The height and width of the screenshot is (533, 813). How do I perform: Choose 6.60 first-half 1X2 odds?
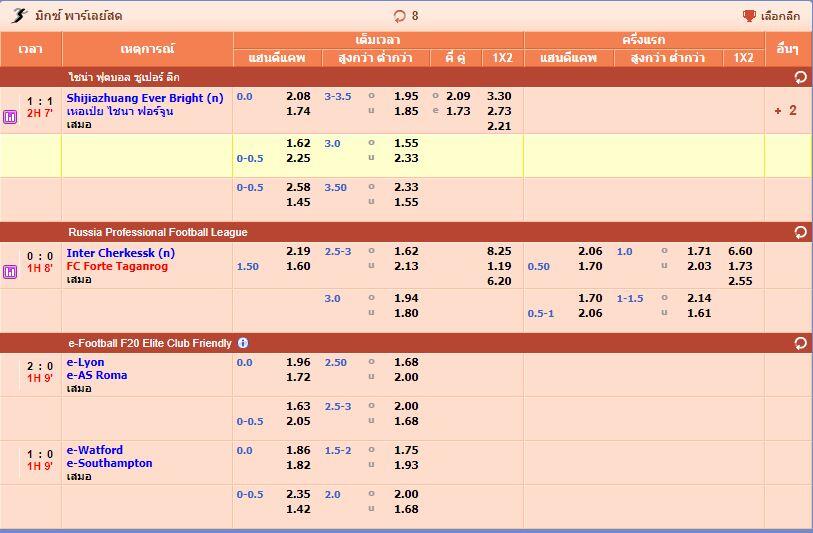coord(740,252)
